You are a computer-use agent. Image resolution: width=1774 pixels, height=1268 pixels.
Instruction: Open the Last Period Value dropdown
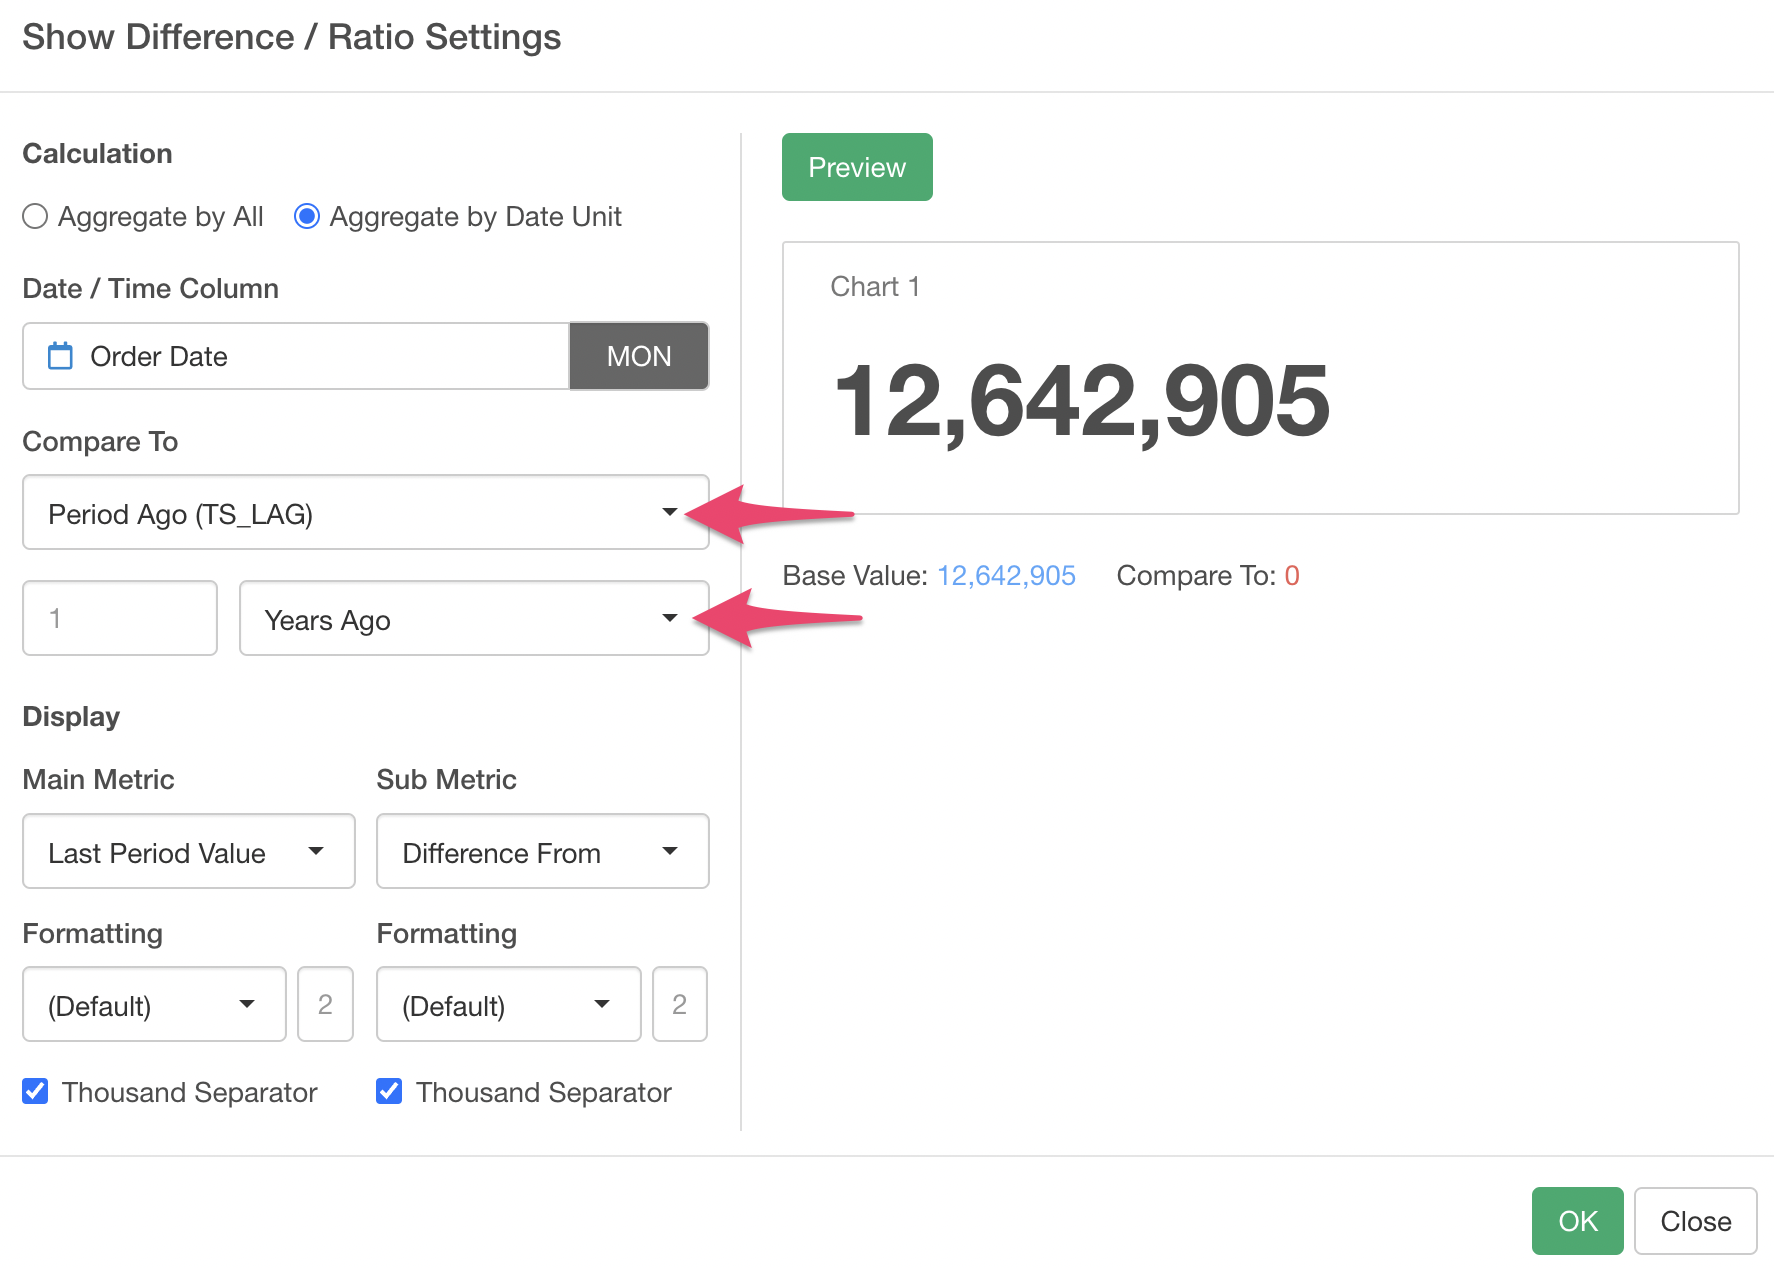(x=188, y=852)
